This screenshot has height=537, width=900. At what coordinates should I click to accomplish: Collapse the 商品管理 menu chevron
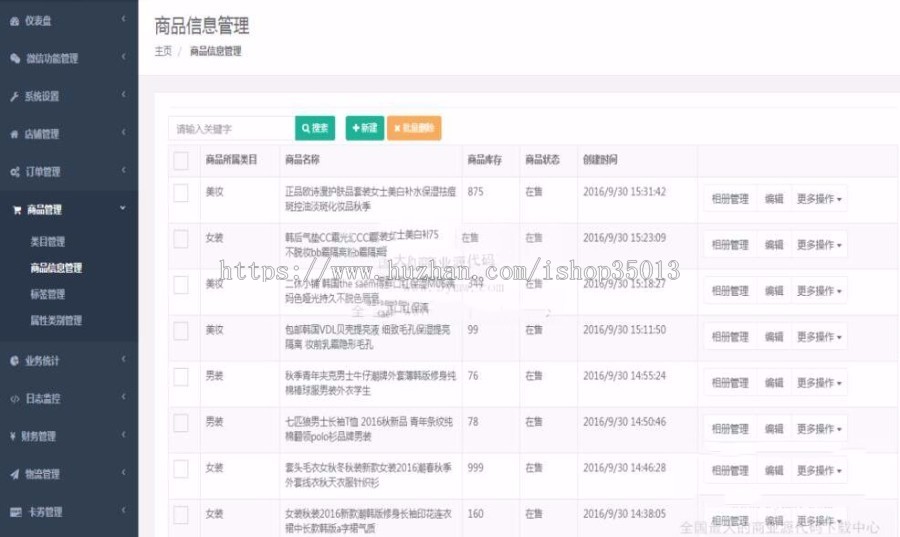pos(123,208)
